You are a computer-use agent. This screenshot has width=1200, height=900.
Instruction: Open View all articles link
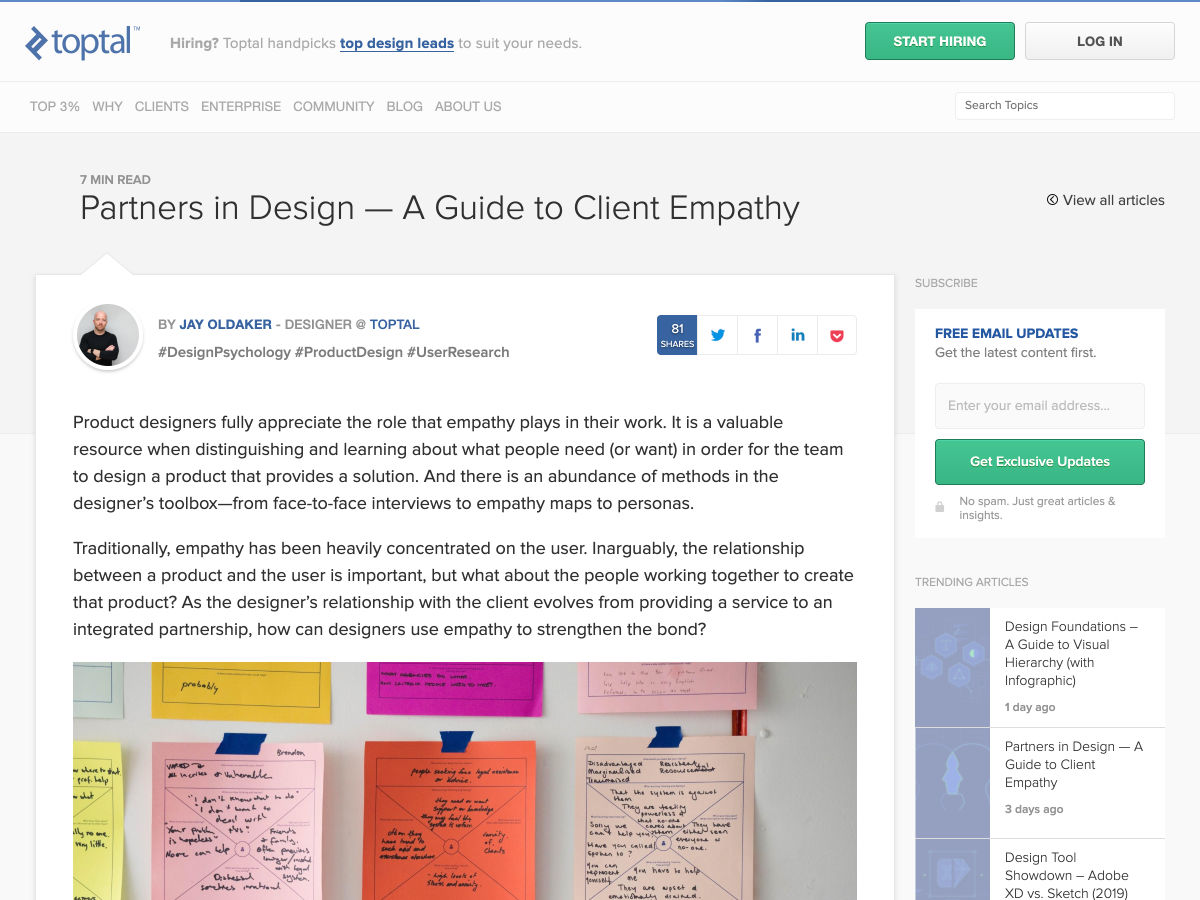pyautogui.click(x=1106, y=200)
